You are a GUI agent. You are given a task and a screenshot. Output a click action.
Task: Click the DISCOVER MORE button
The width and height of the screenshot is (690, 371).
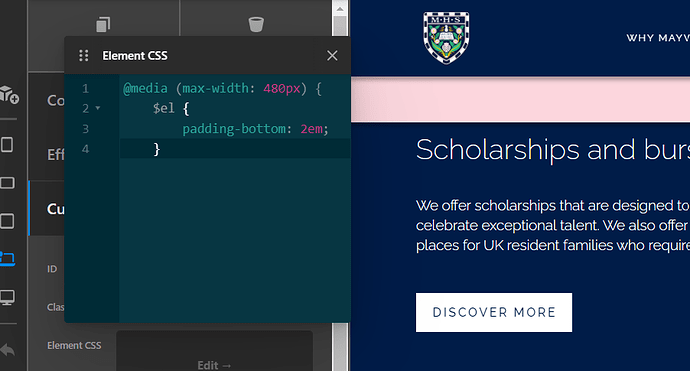[494, 312]
